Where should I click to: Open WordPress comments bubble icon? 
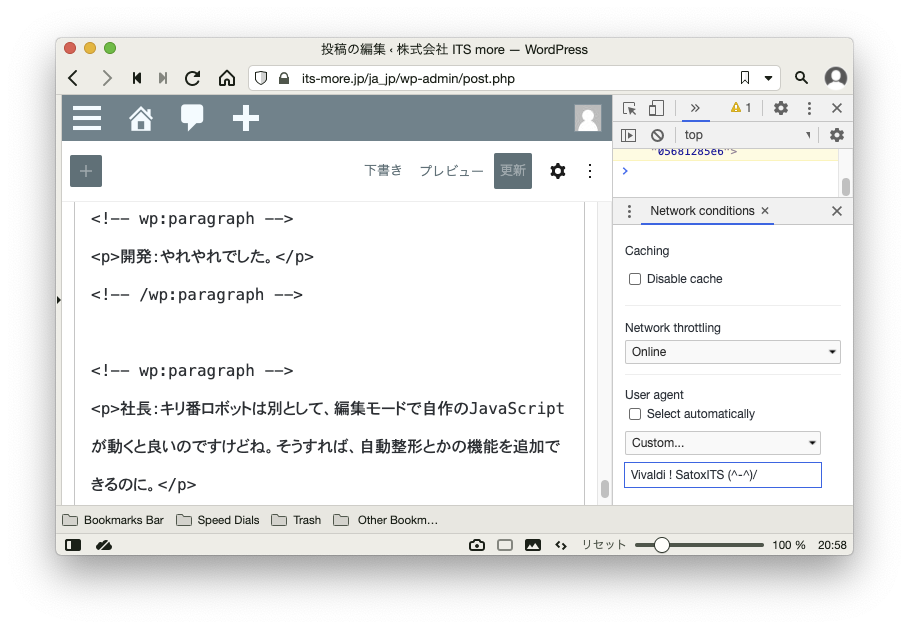point(192,118)
